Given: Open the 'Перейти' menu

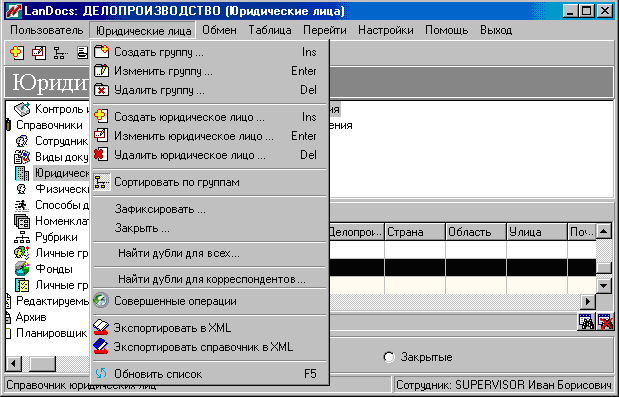Looking at the screenshot, I should coord(325,30).
